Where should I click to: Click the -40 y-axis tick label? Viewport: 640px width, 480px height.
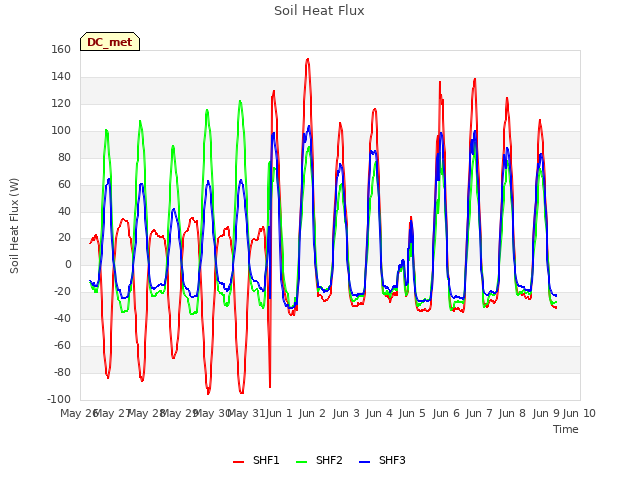62,318
